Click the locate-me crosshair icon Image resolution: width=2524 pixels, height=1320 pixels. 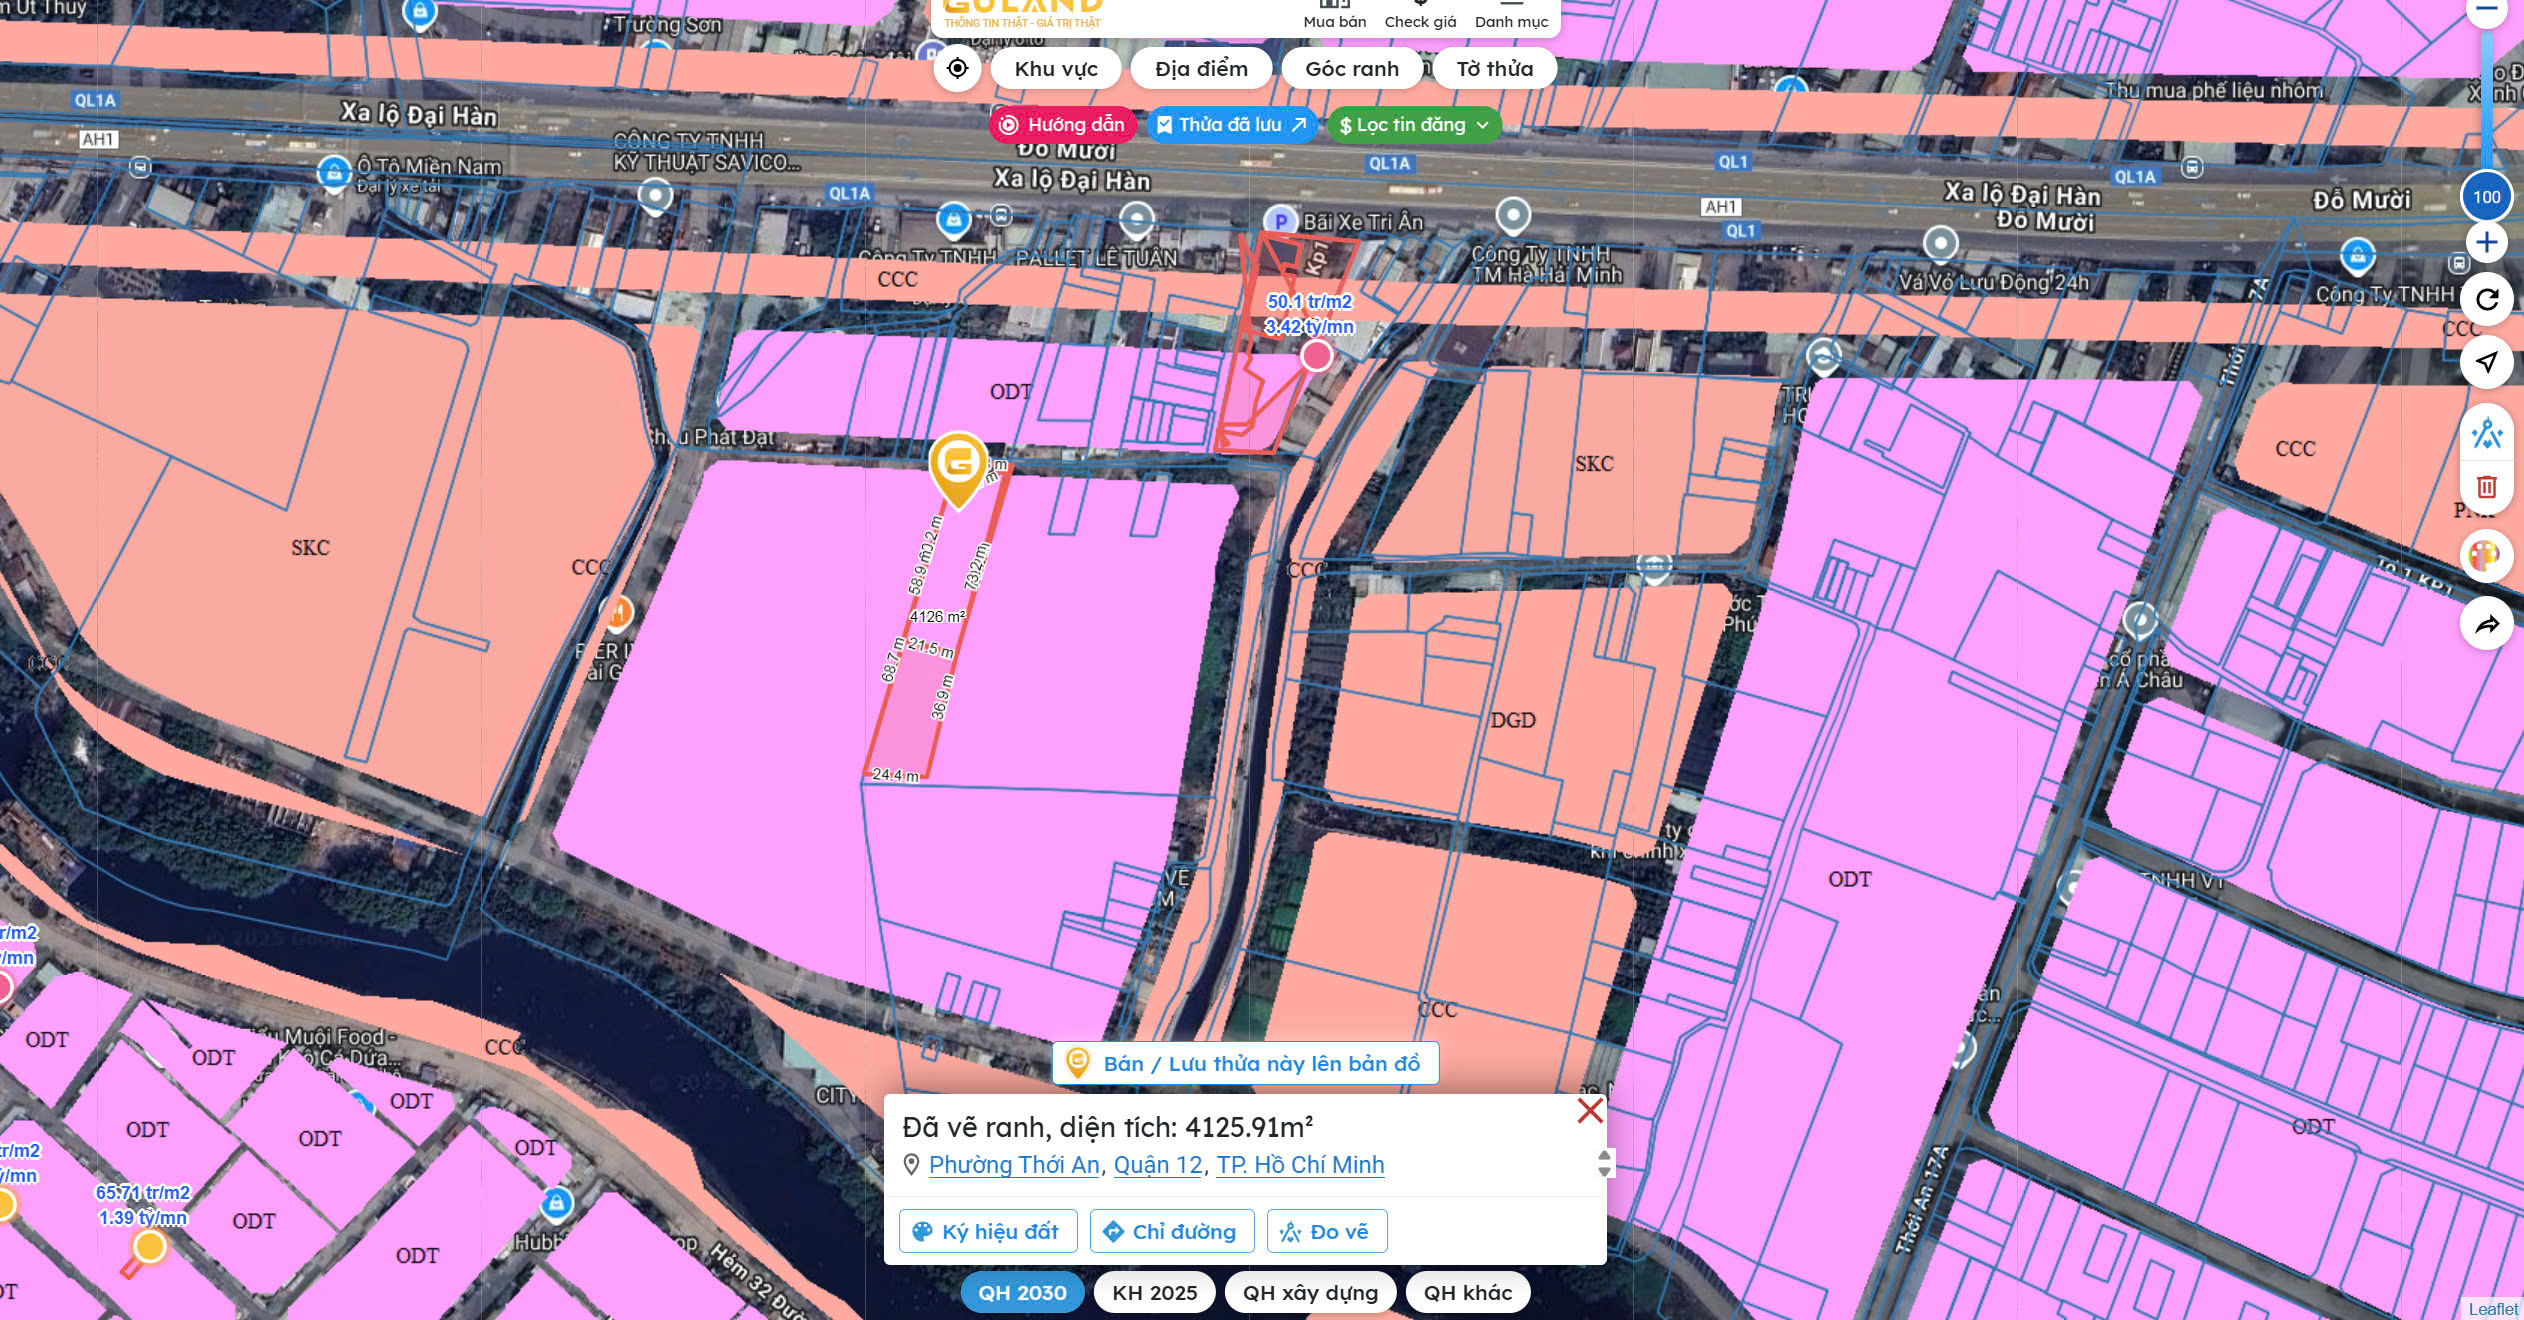tap(957, 68)
